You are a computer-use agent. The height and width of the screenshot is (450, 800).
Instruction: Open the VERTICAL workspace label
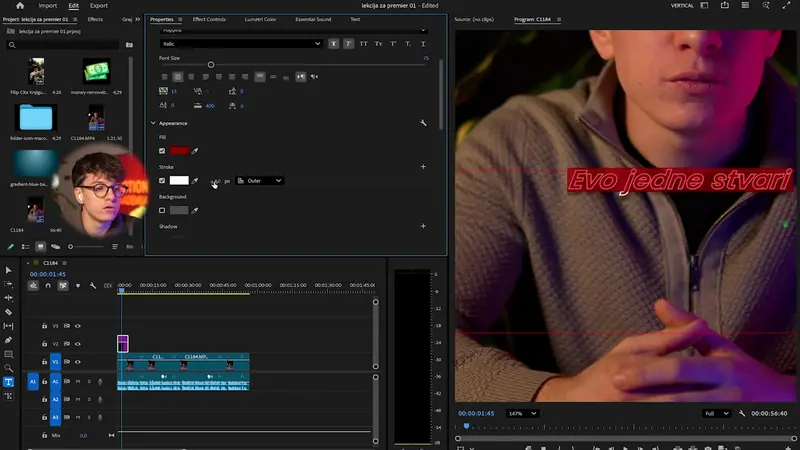[682, 6]
